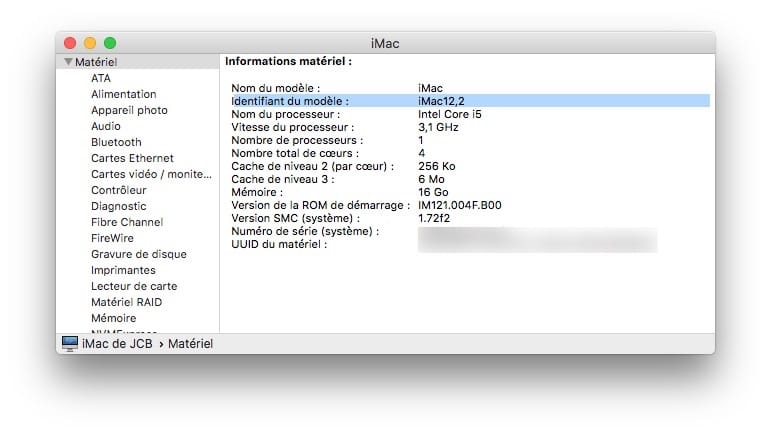Click the '1.72f2' SMC version value

(x=434, y=218)
